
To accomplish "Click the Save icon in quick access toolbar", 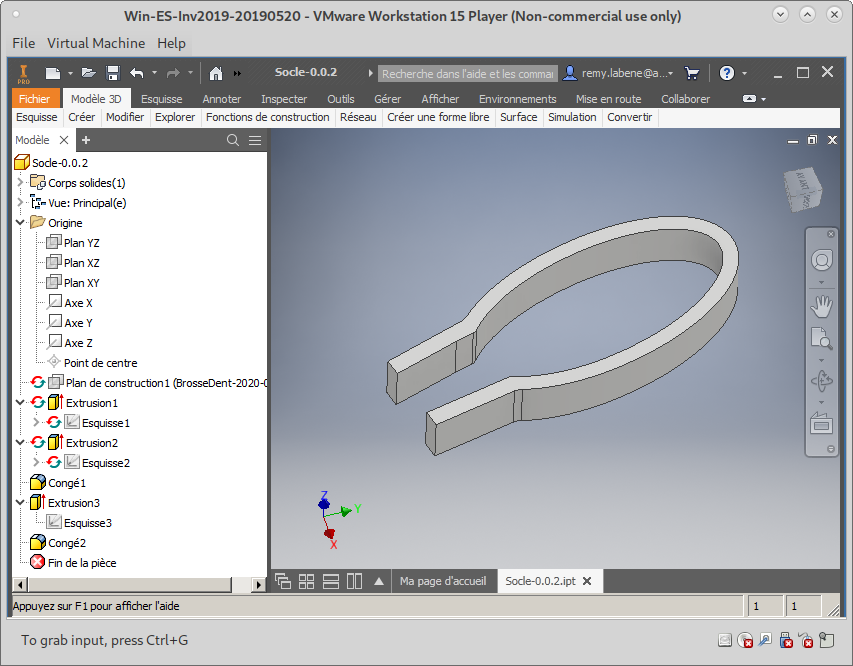I will [113, 73].
